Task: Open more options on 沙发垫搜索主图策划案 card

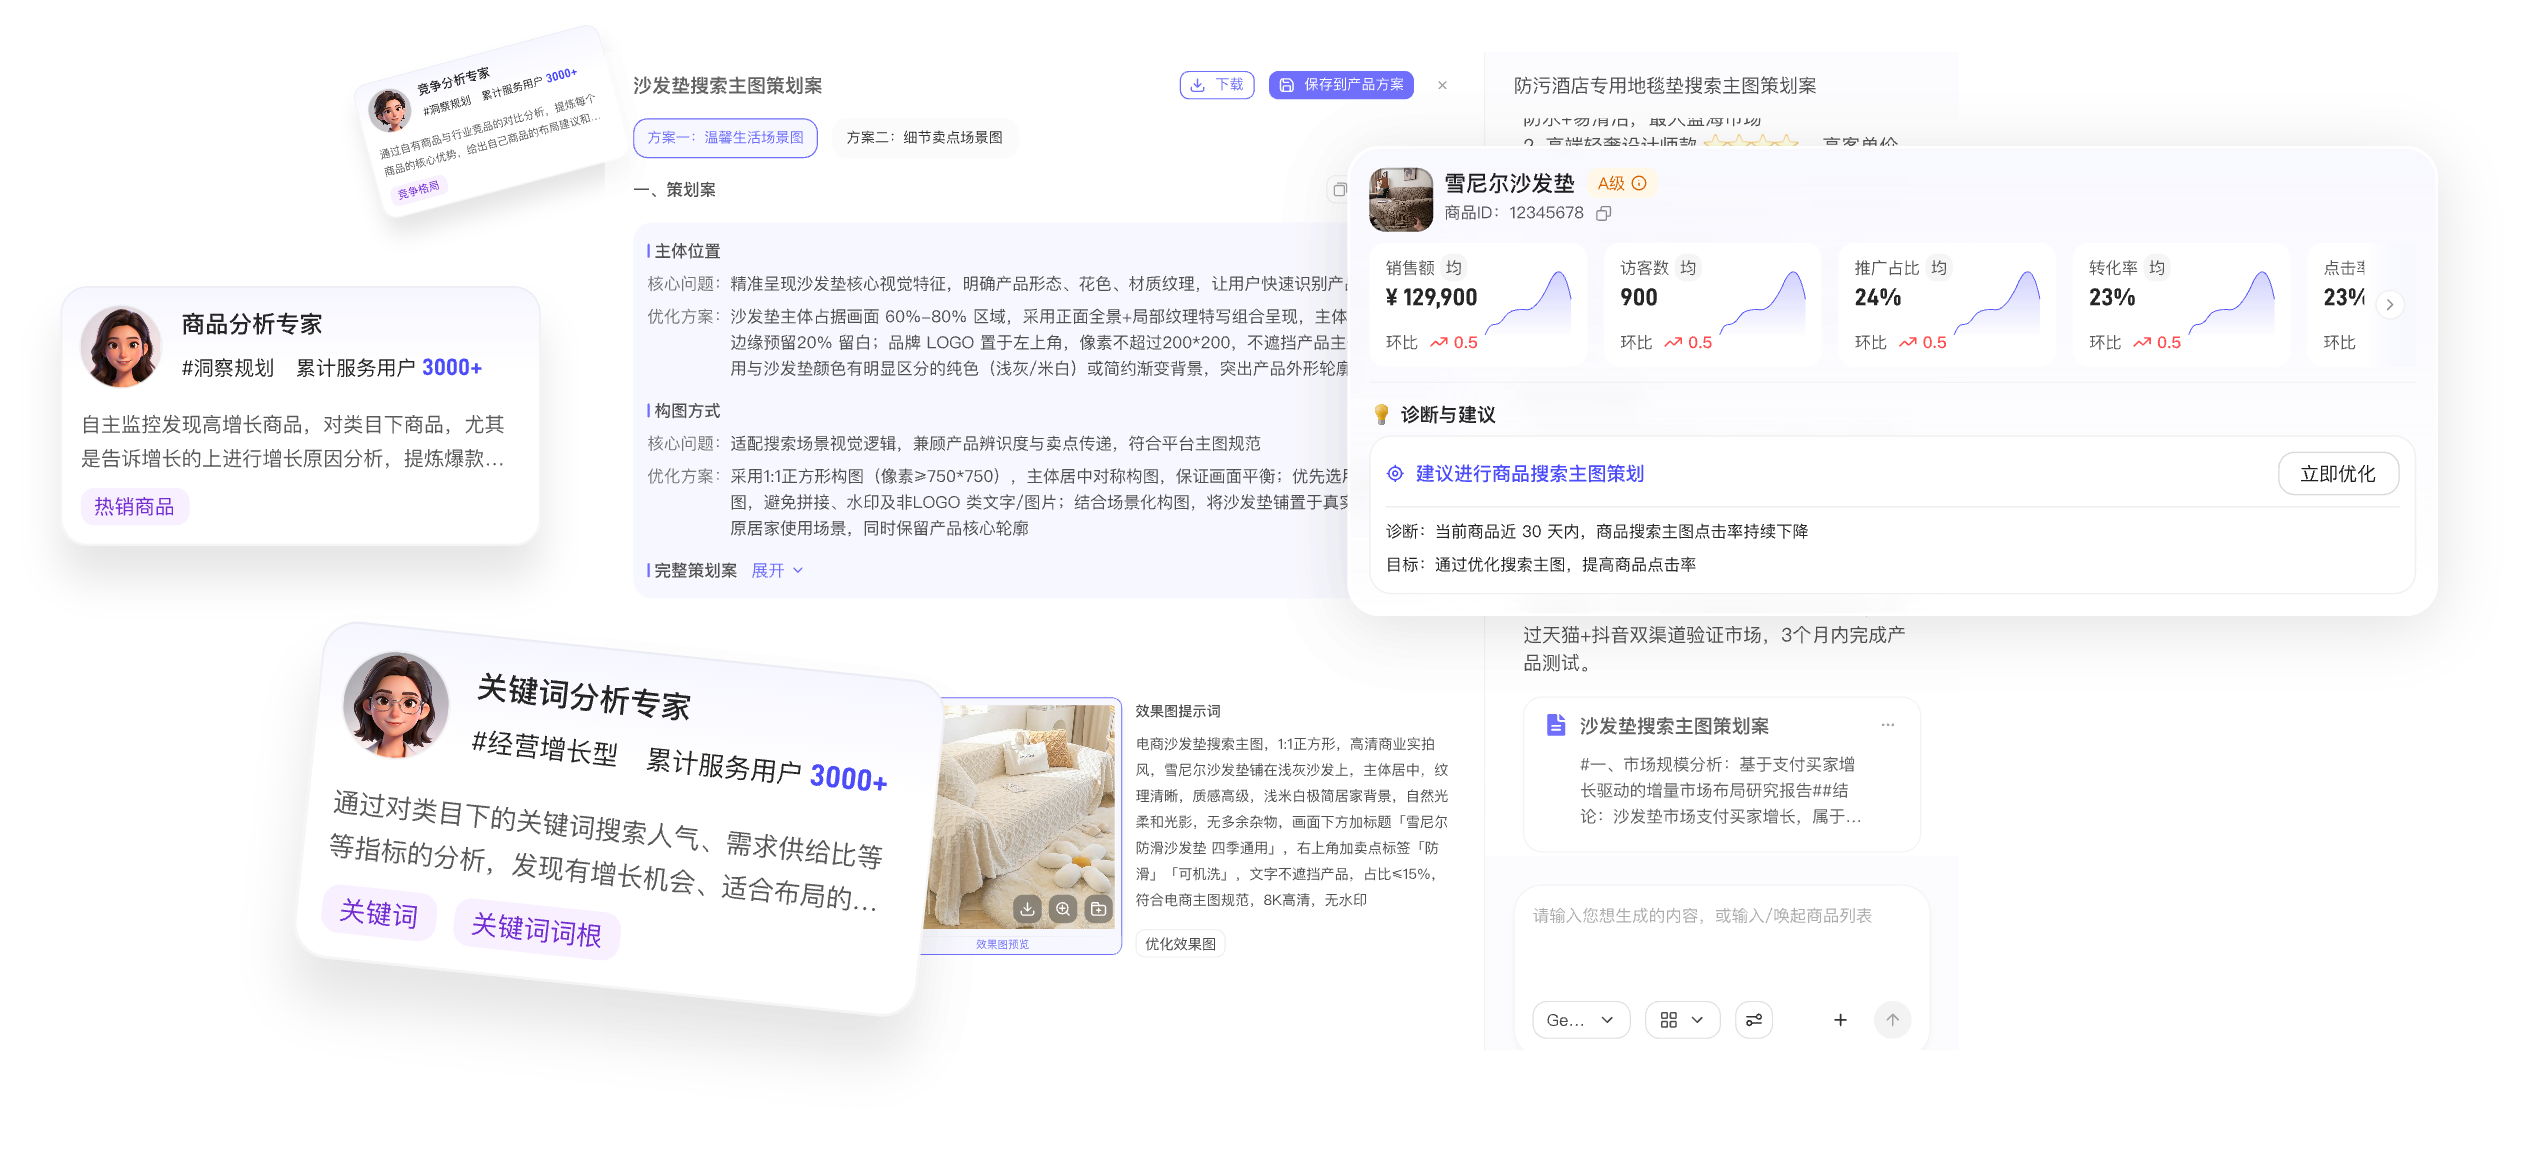Action: [1888, 725]
